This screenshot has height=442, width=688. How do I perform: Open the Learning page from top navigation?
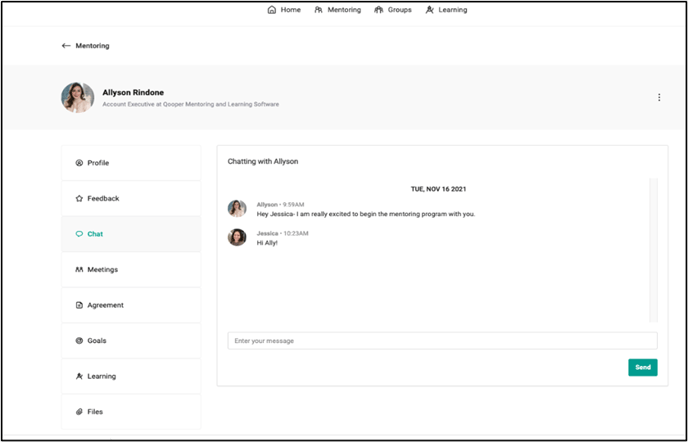coord(445,10)
